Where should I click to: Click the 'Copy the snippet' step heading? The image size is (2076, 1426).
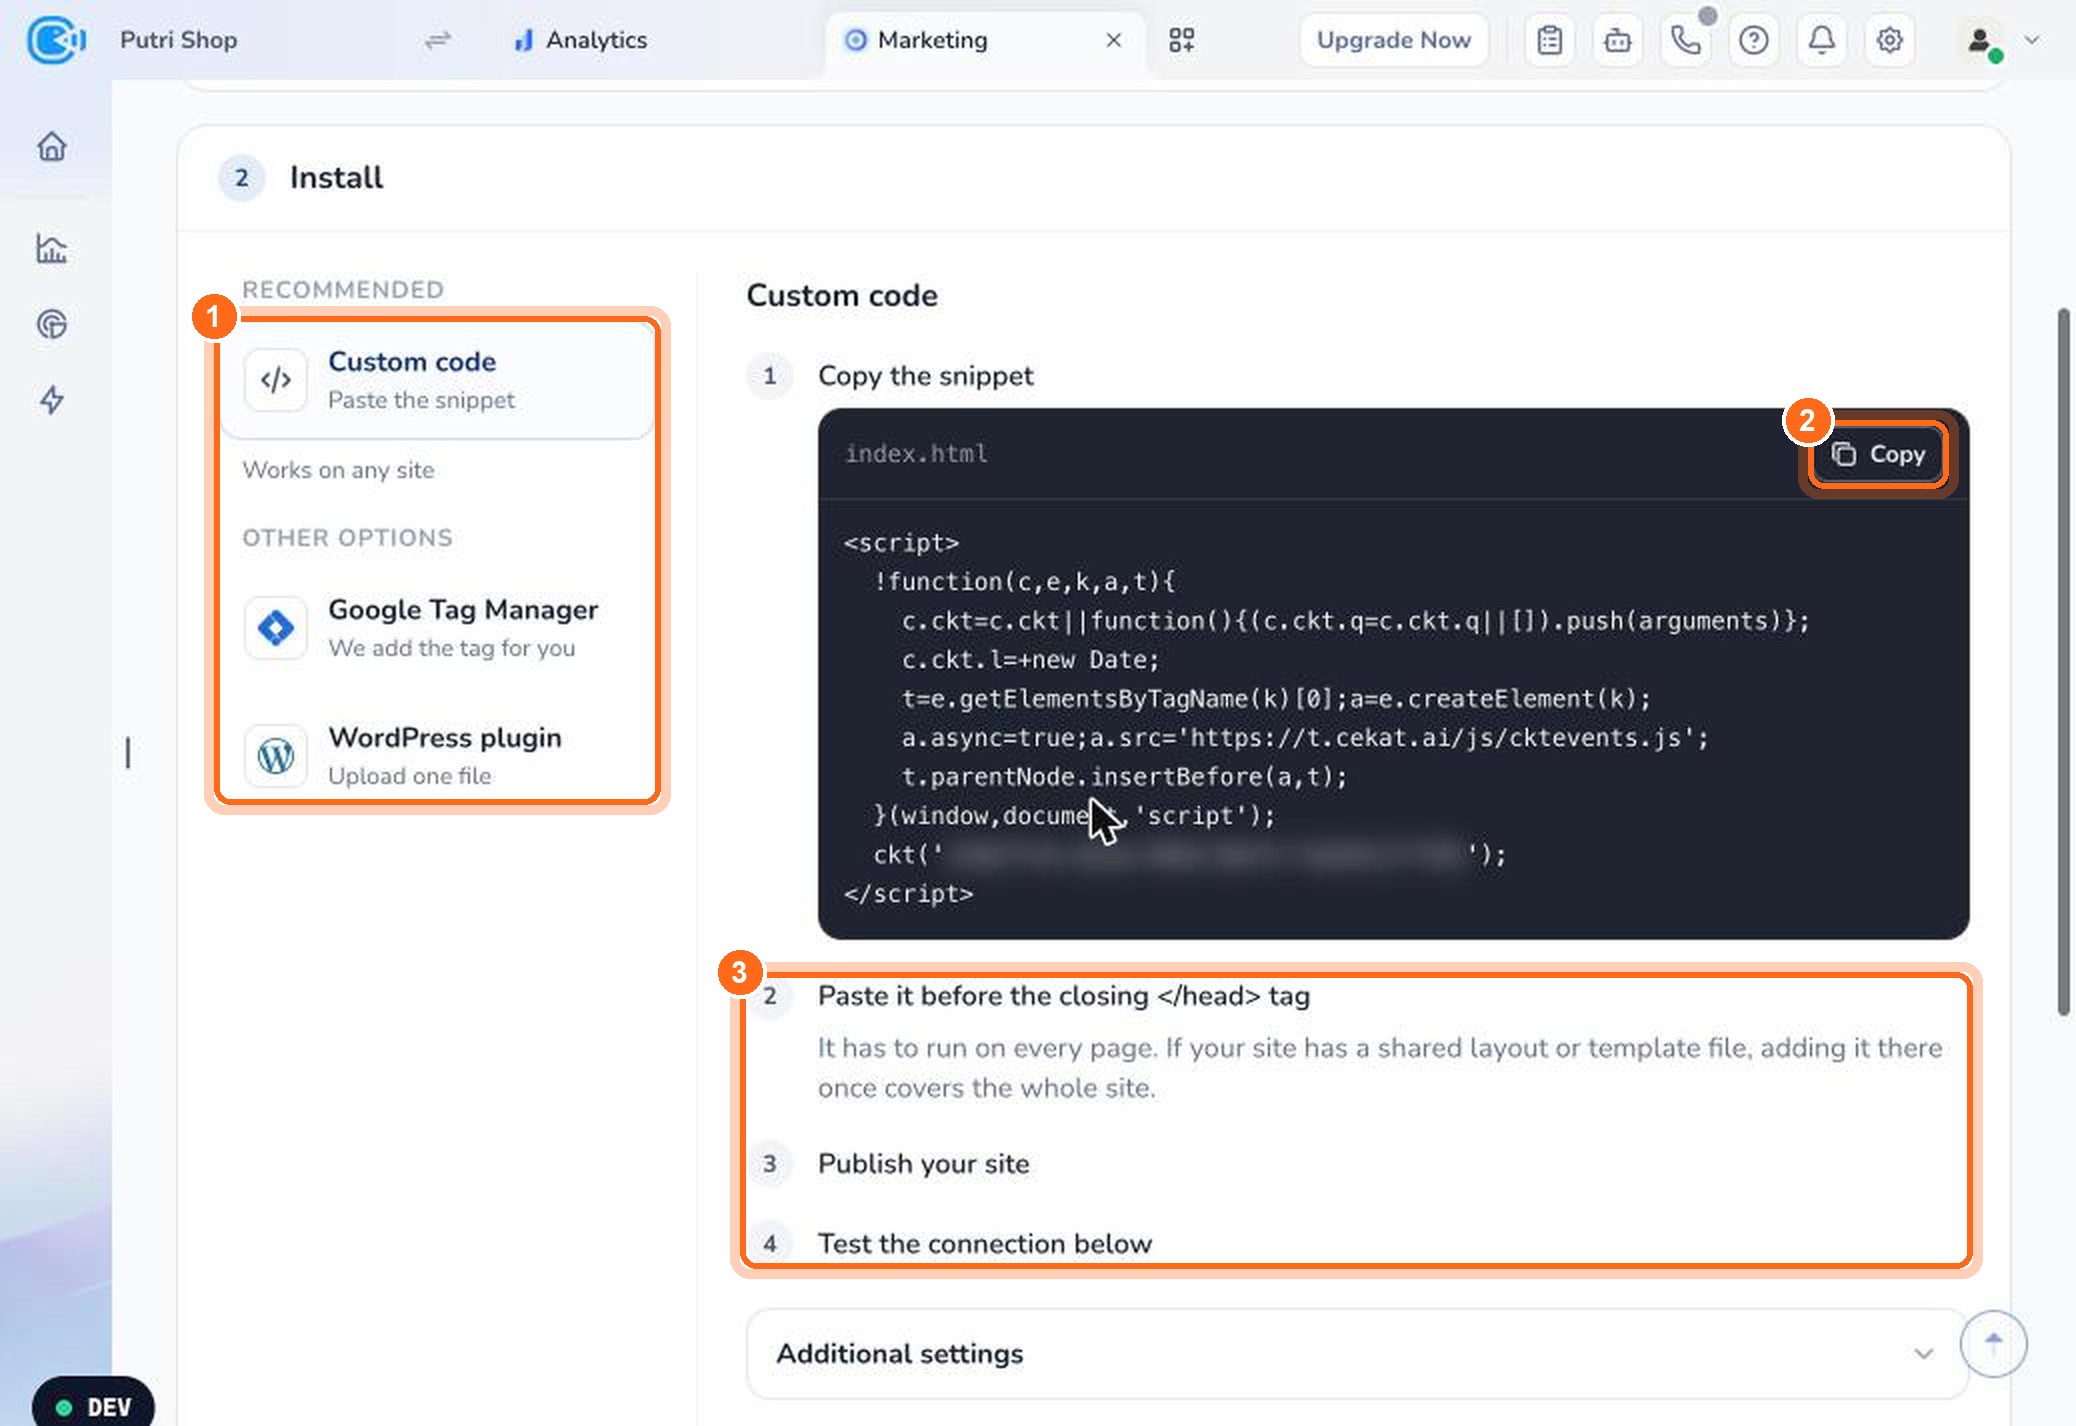point(926,376)
